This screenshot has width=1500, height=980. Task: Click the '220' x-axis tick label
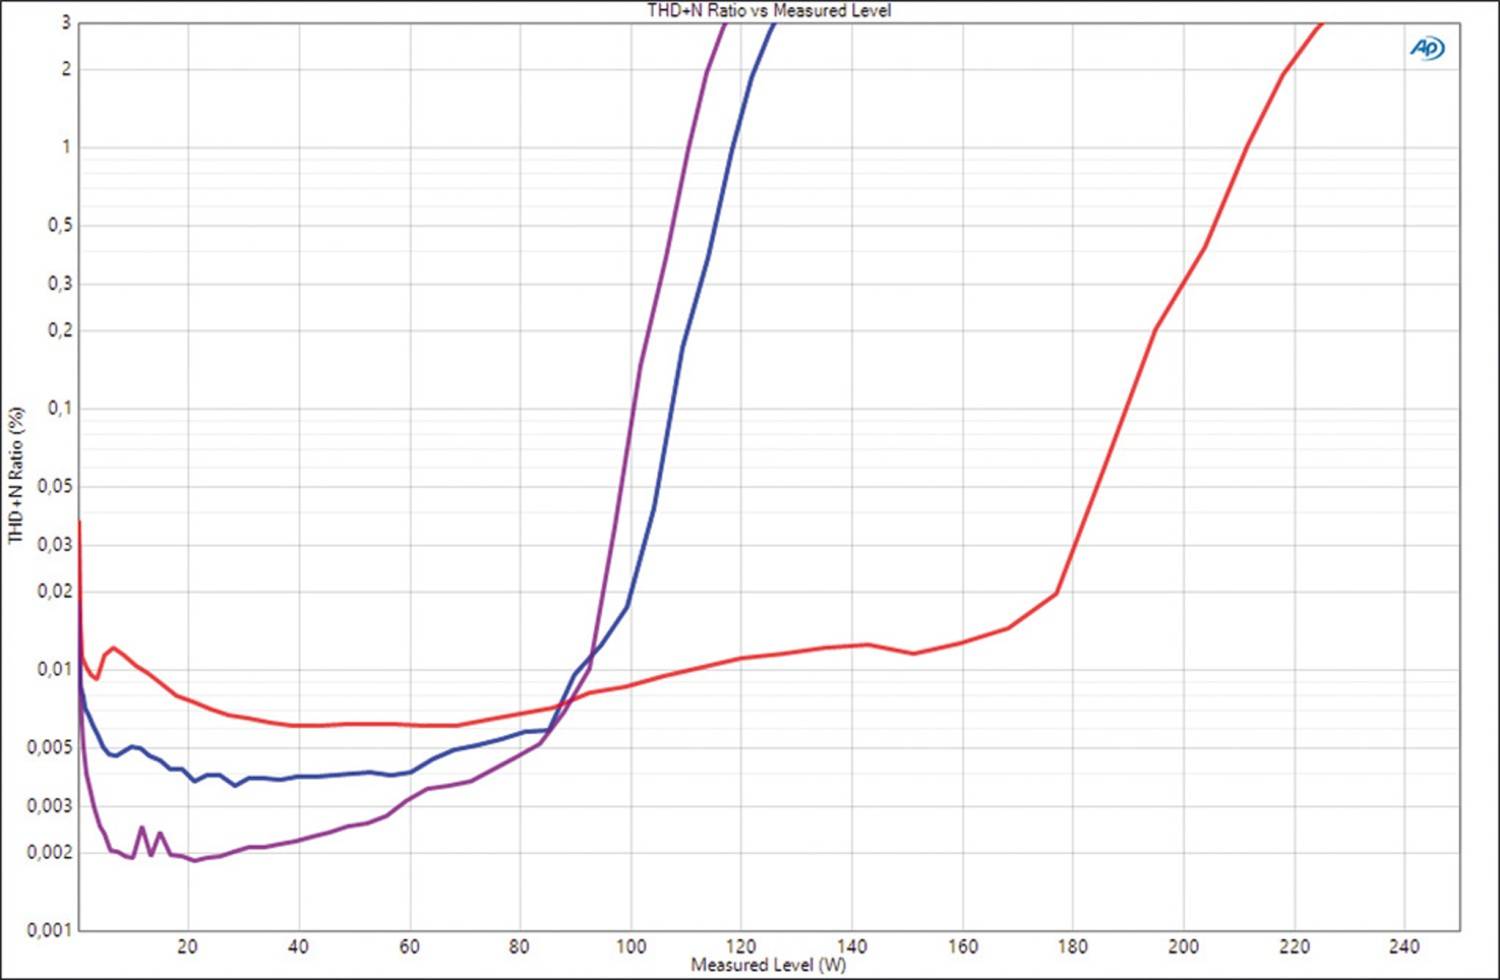click(1294, 946)
